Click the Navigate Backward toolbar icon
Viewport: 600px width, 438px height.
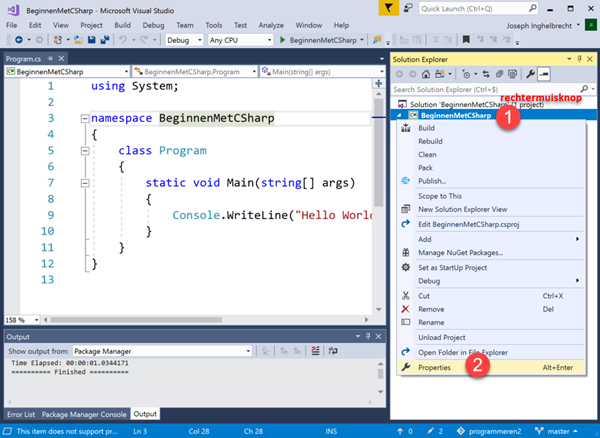click(18, 39)
